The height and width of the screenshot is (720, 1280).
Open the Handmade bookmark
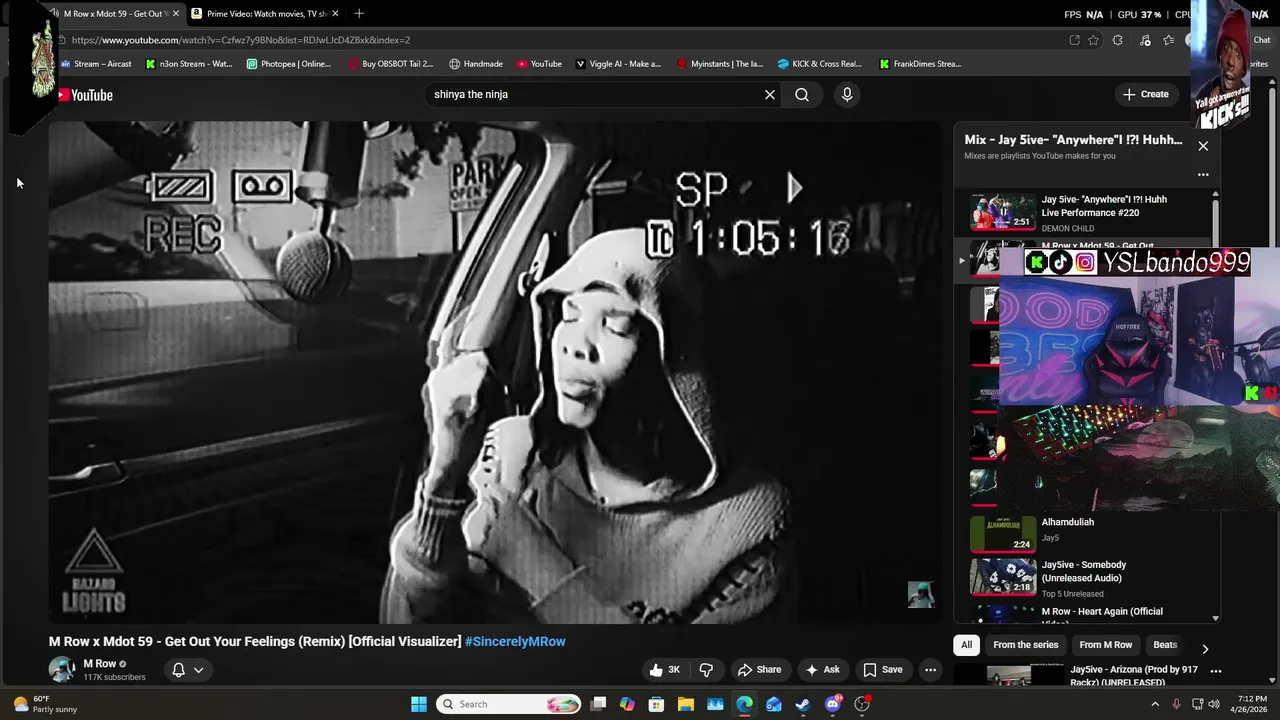(x=476, y=63)
